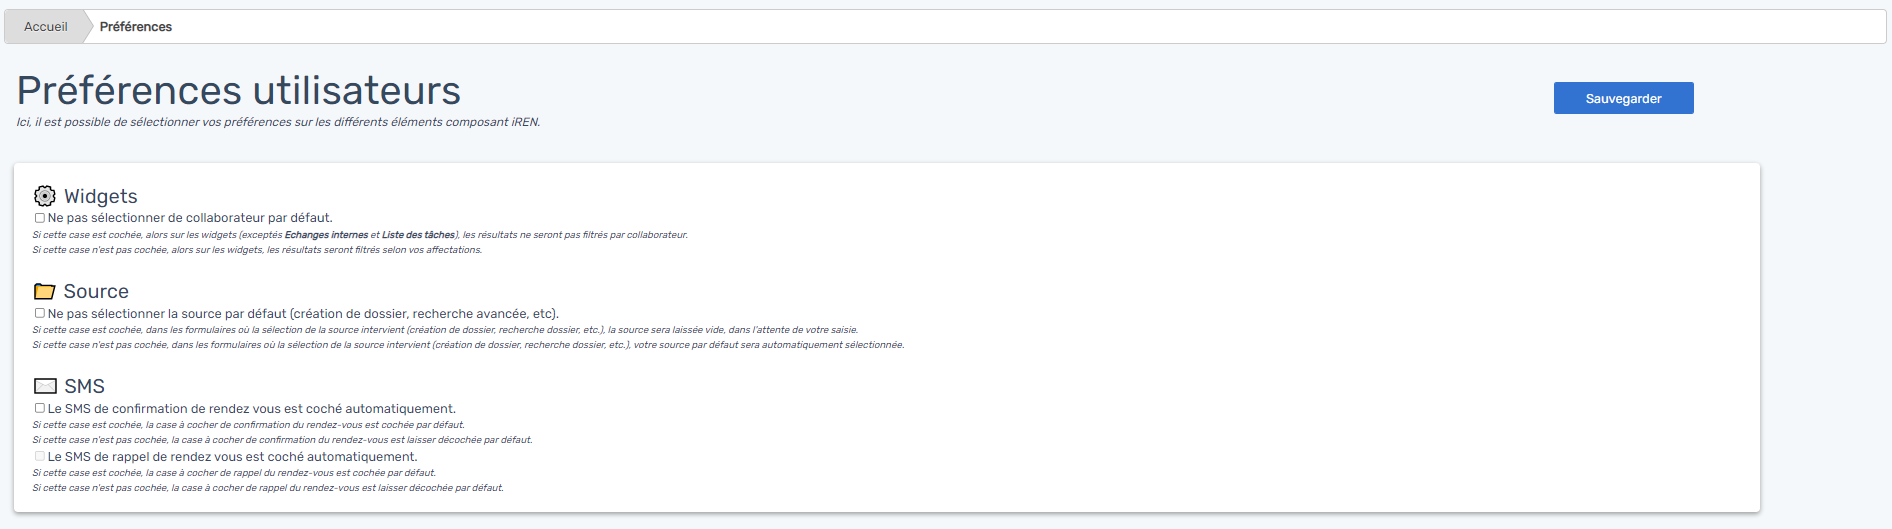The width and height of the screenshot is (1892, 529).
Task: Click the 'SMS de rappel de rendez vous' label
Action: (233, 457)
